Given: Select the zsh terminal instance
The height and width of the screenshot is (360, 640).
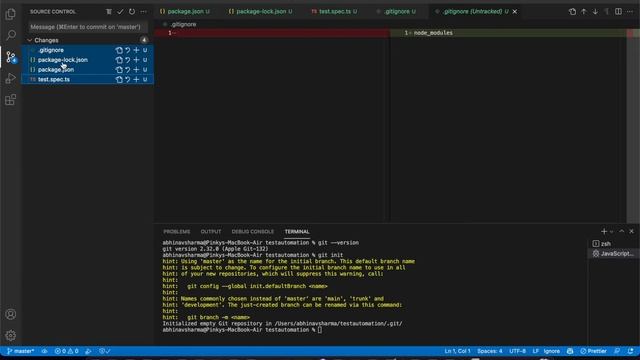Looking at the screenshot, I should (612, 244).
